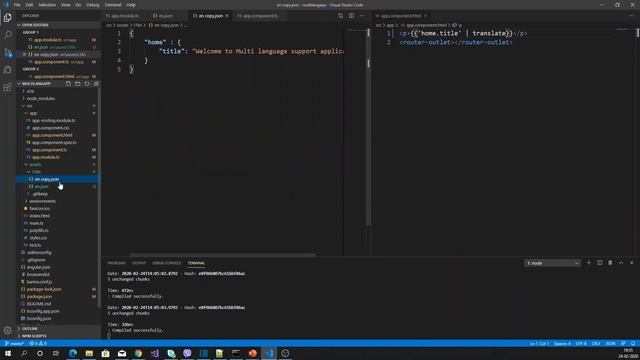The width and height of the screenshot is (640, 360).
Task: Click the Refresh Explorer icon
Action: coord(87,84)
